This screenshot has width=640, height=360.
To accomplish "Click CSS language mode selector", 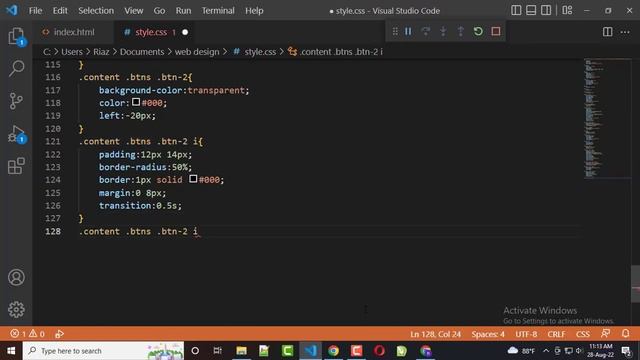I will pyautogui.click(x=583, y=334).
